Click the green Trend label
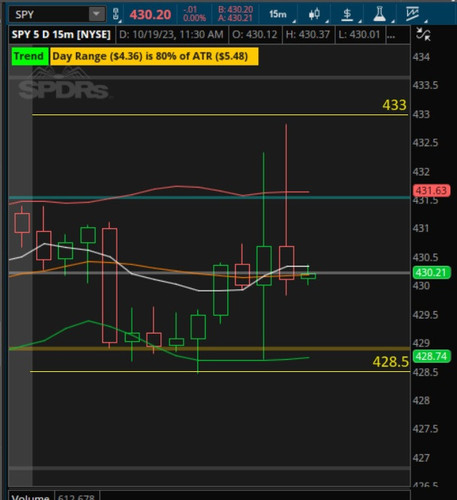Viewport: 457px width, 500px height. click(29, 56)
